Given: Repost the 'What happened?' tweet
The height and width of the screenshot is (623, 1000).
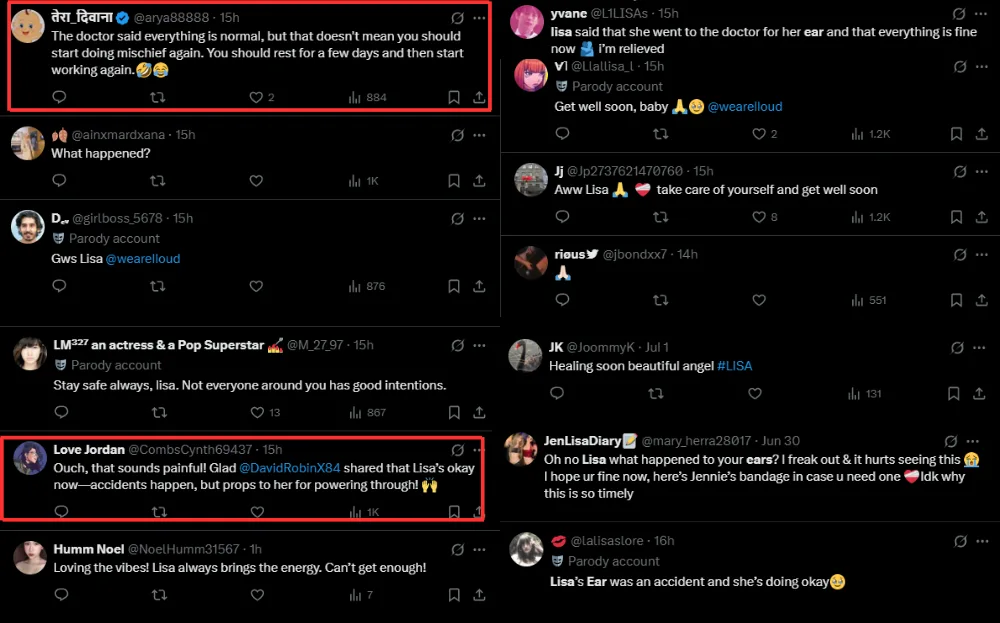Looking at the screenshot, I should (x=157, y=181).
